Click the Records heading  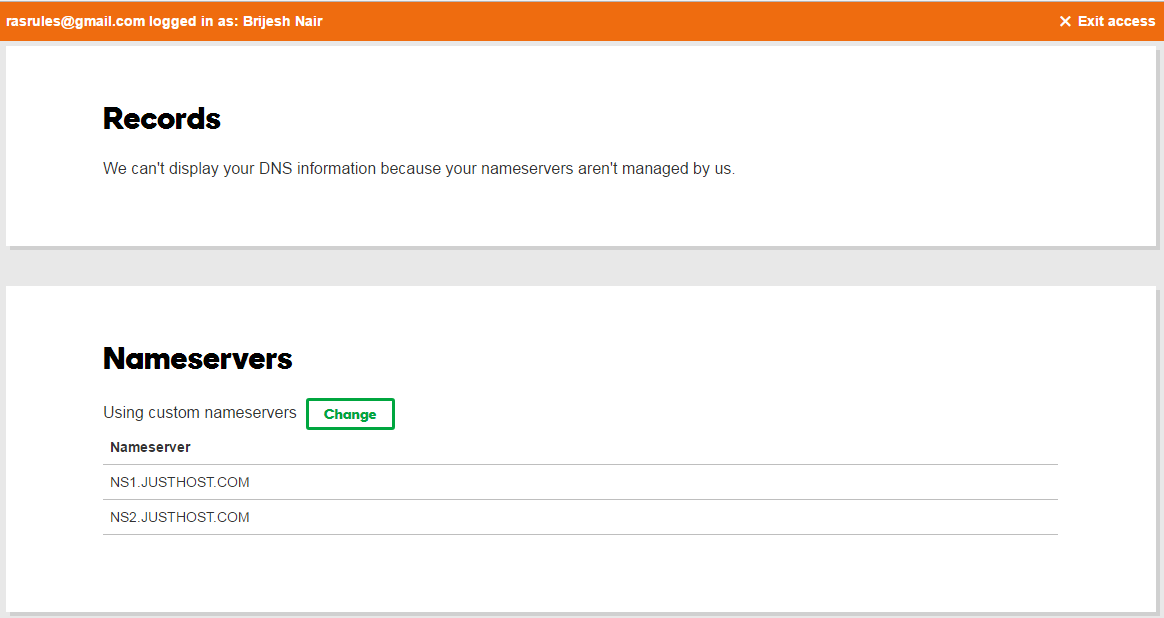point(162,119)
